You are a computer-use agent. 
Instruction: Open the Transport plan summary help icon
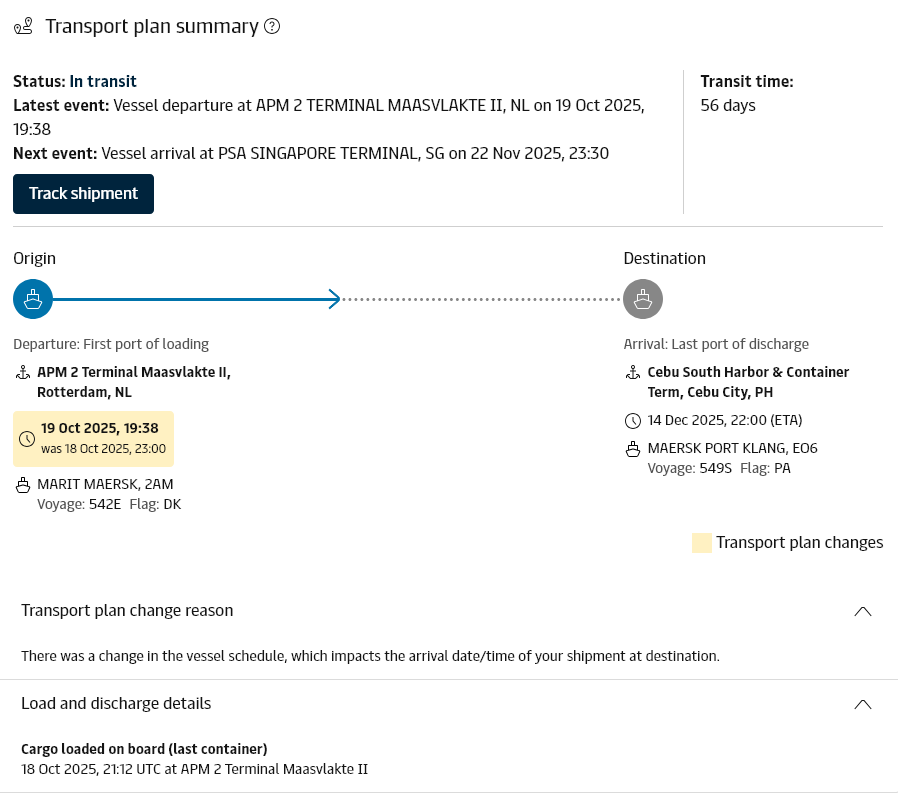tap(272, 27)
